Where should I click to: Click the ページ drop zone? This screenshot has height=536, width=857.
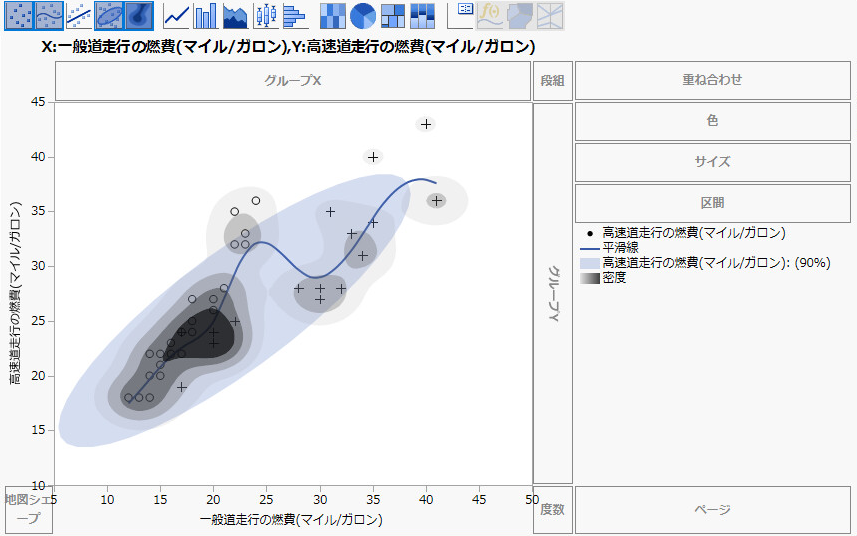(x=713, y=510)
